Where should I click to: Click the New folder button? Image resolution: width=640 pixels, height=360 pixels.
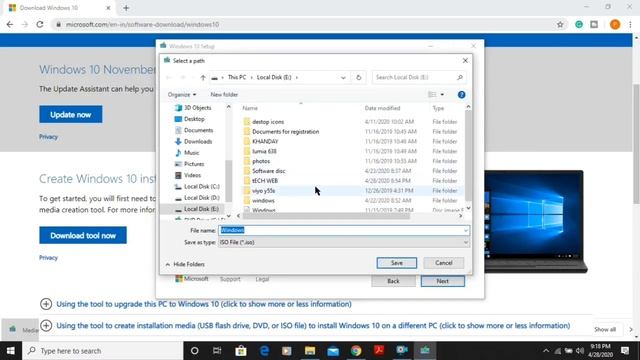tap(224, 95)
